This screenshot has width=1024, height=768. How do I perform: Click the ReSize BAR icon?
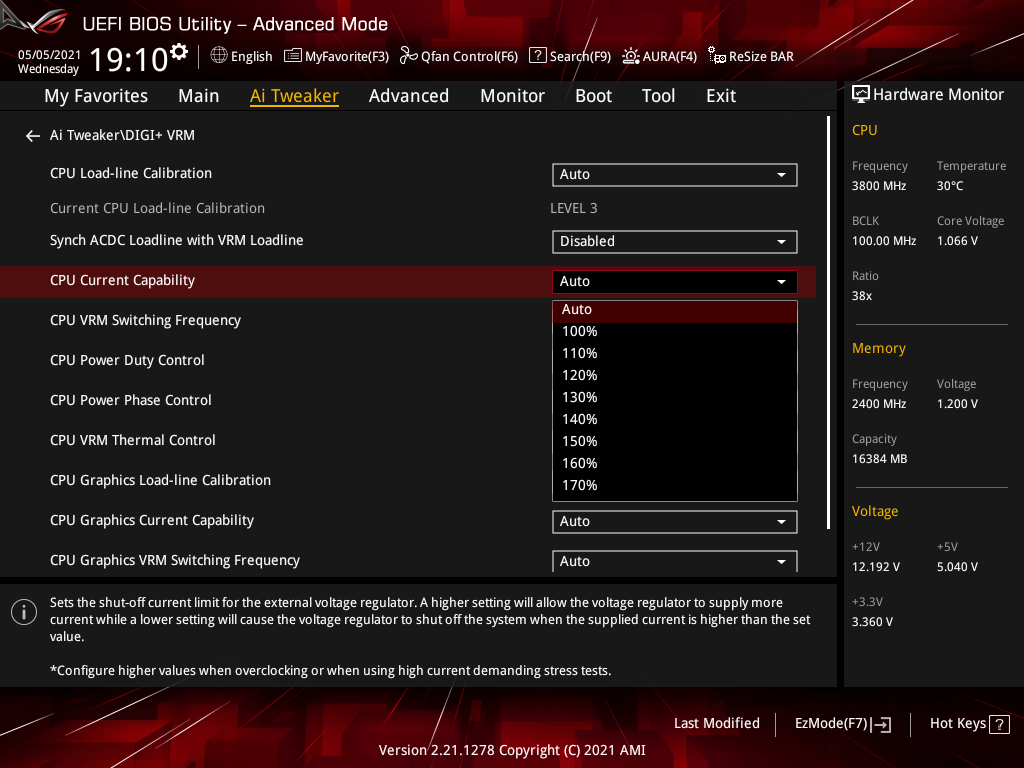[716, 56]
